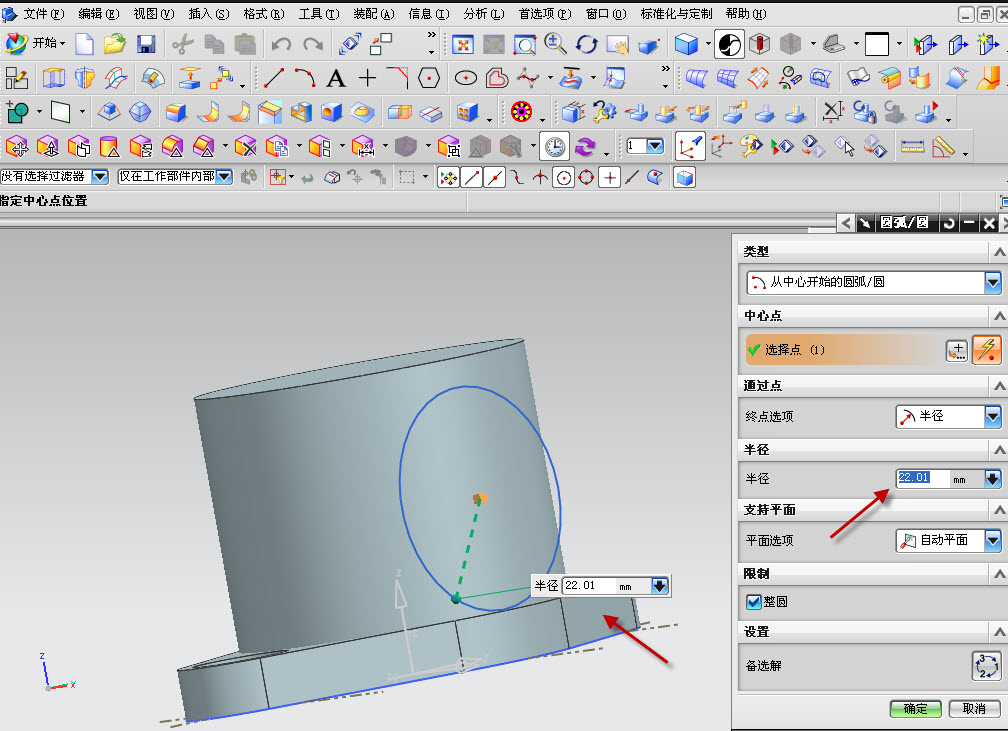The width and height of the screenshot is (1008, 731).
Task: Click the WCS orientation icon
Action: pos(690,146)
